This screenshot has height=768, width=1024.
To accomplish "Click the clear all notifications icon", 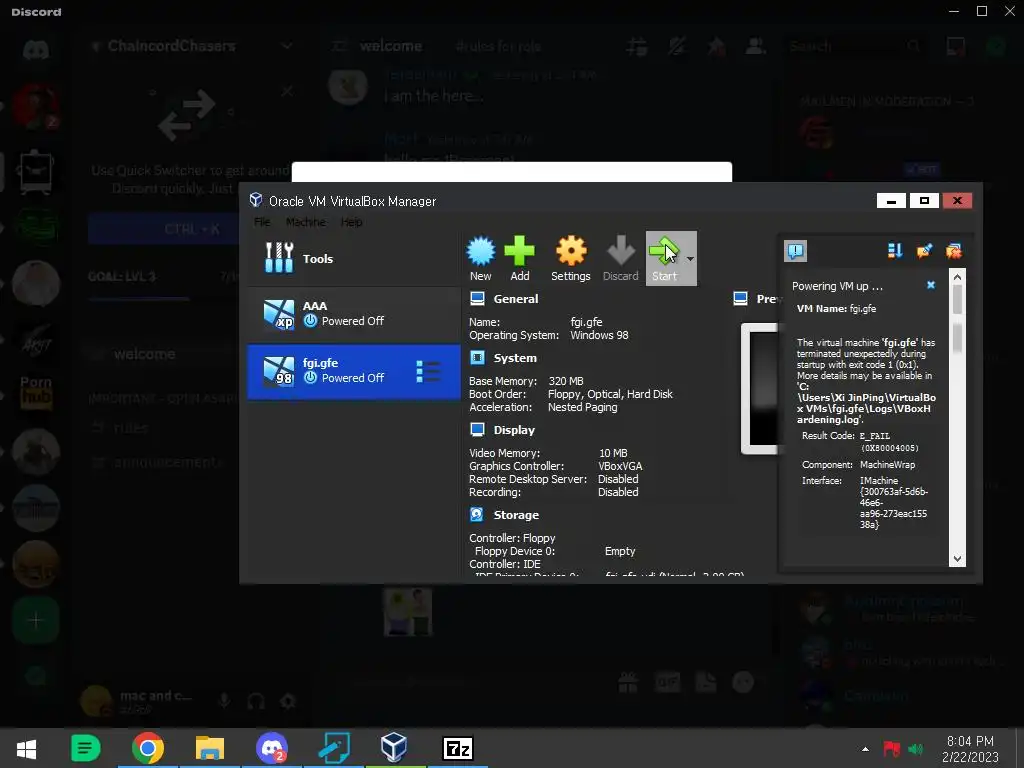I will [x=953, y=251].
